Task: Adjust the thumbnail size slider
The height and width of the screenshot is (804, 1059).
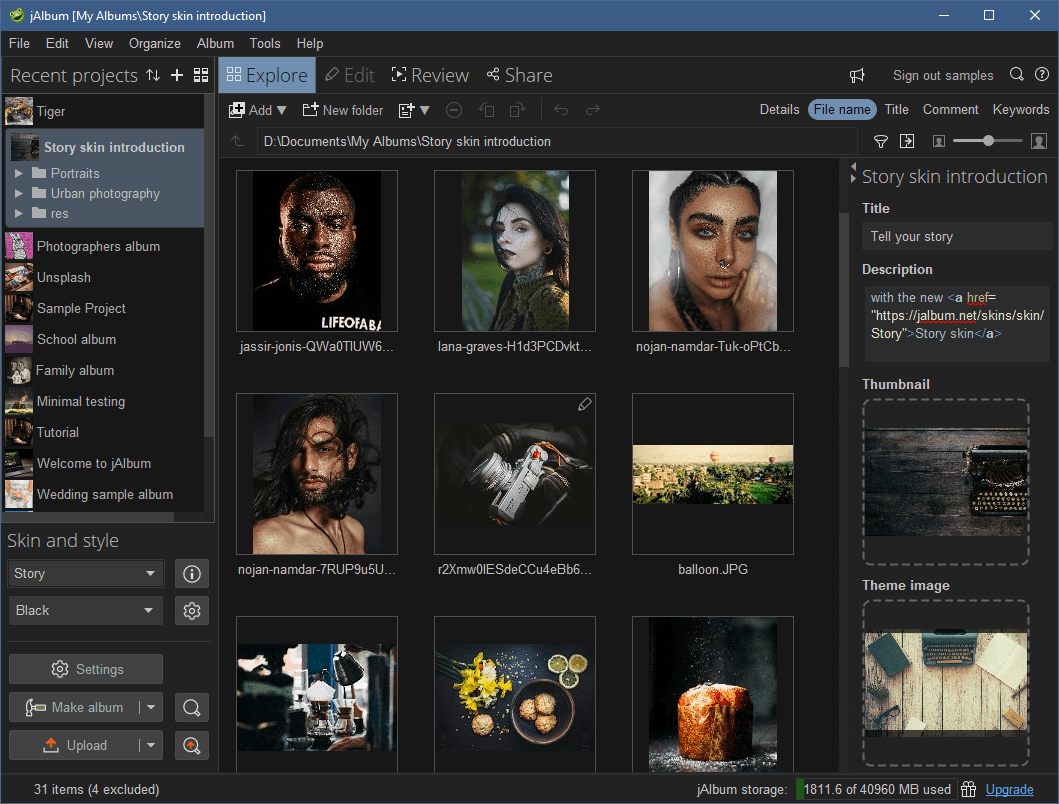Action: pos(987,141)
